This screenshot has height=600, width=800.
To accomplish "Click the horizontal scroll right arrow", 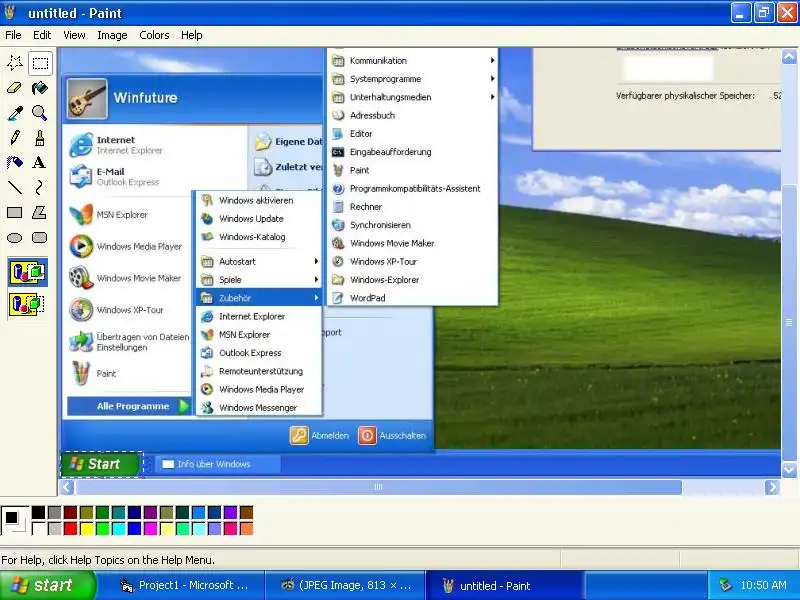I will click(x=772, y=487).
